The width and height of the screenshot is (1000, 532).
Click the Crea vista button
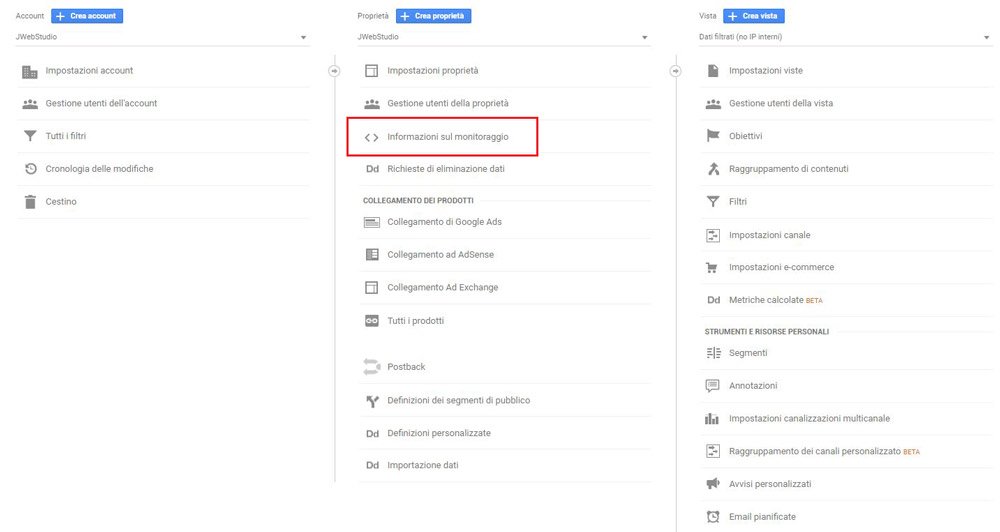[754, 16]
